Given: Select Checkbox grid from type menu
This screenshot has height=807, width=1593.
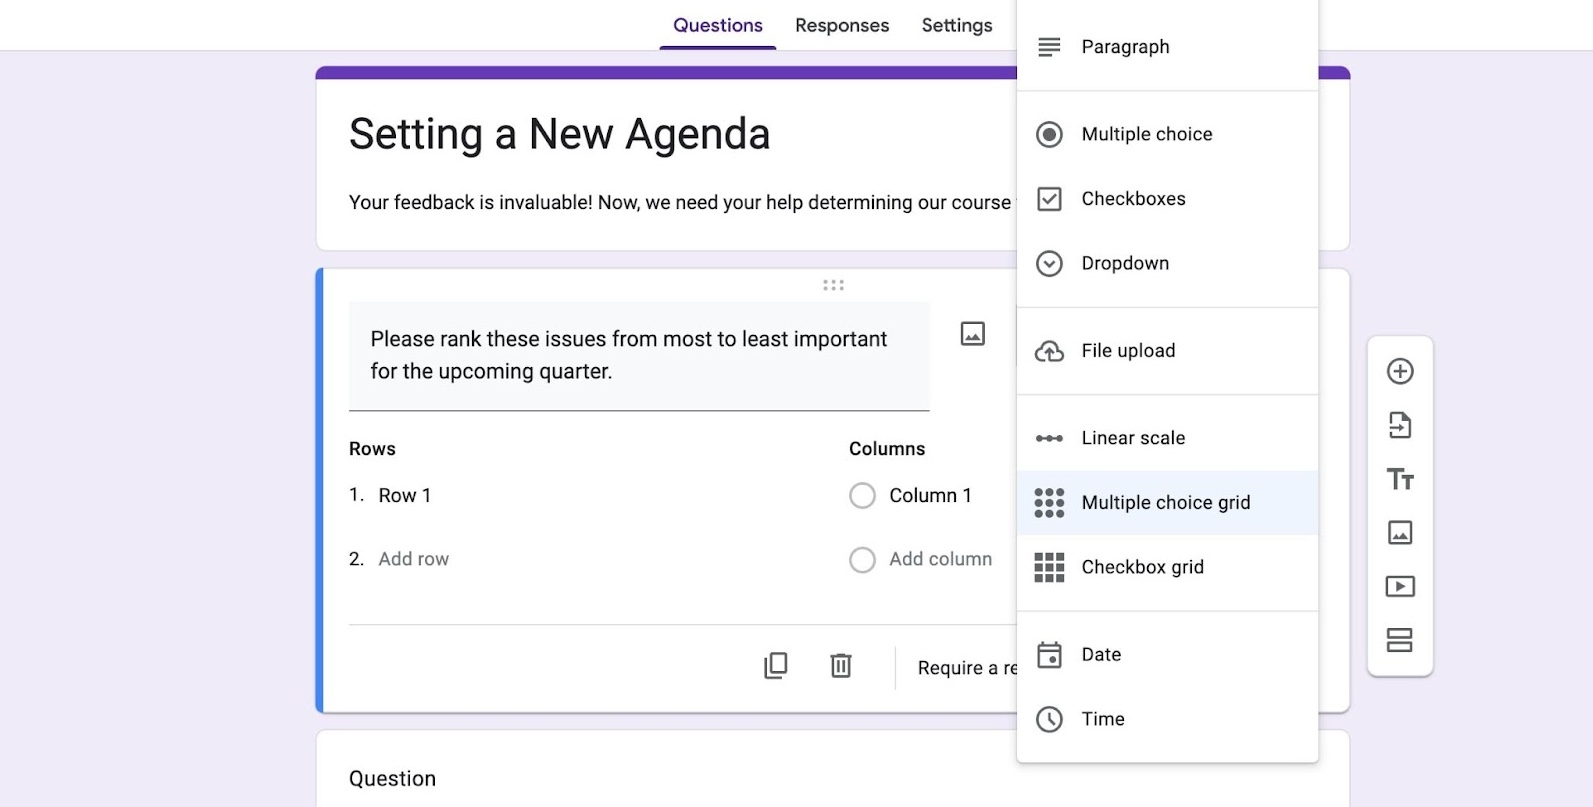Looking at the screenshot, I should point(1142,568).
